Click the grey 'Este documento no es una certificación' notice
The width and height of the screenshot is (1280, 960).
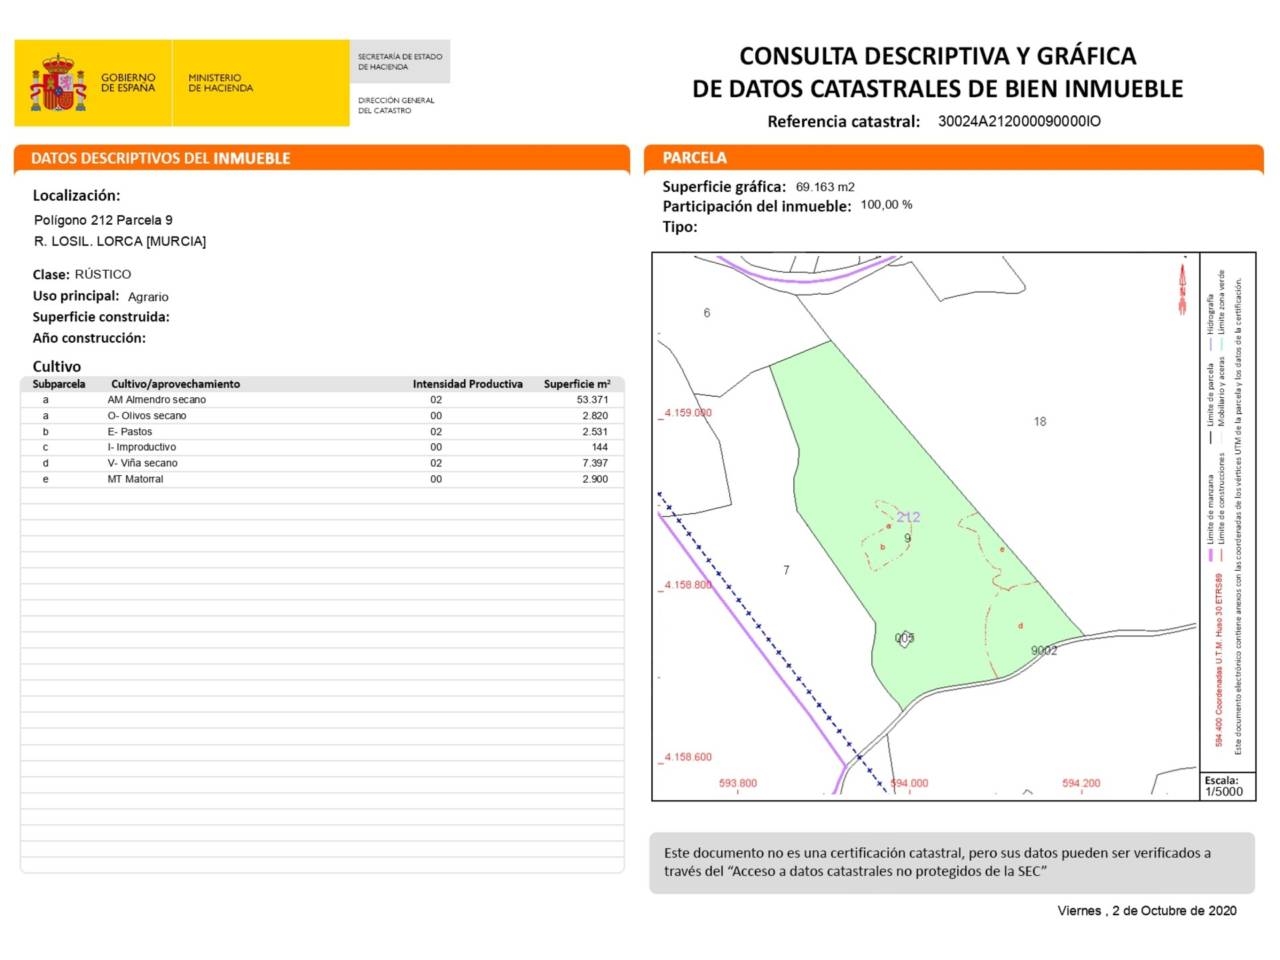[x=952, y=862]
